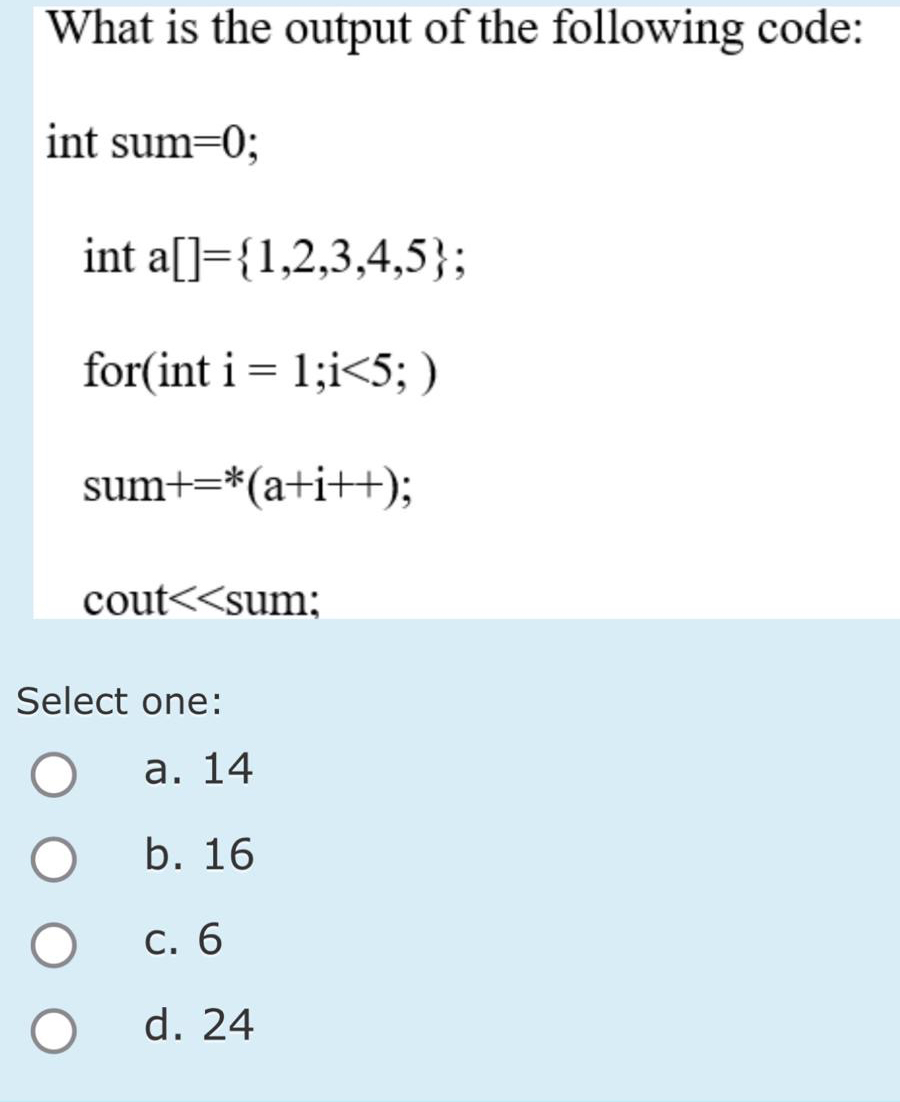
Task: Click the question title text
Action: pyautogui.click(x=450, y=30)
